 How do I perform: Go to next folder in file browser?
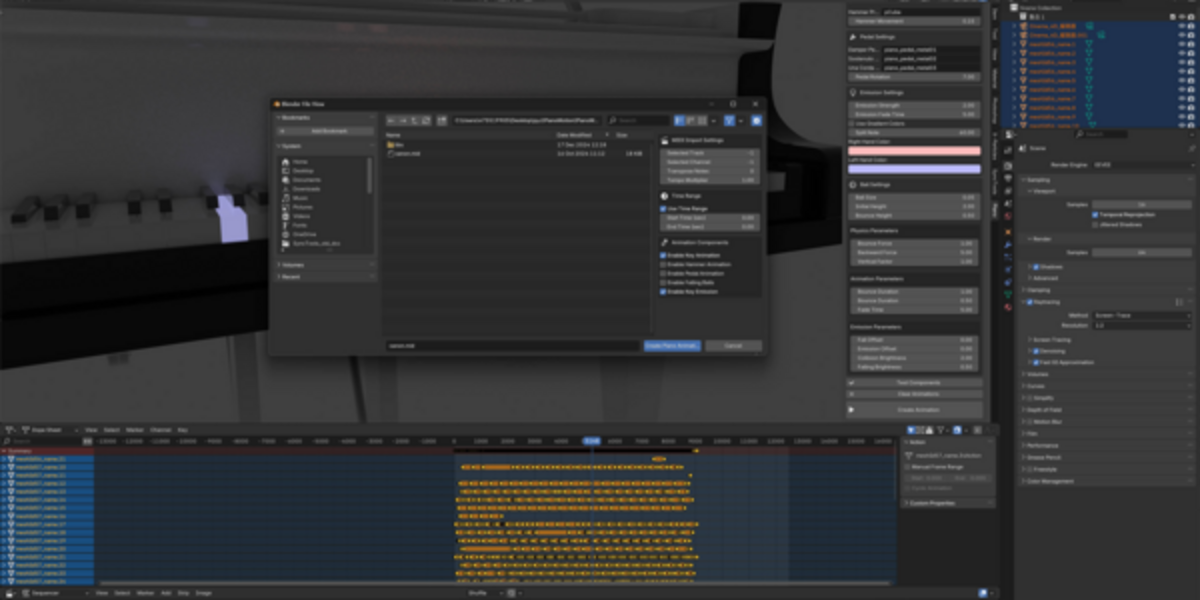pyautogui.click(x=403, y=120)
